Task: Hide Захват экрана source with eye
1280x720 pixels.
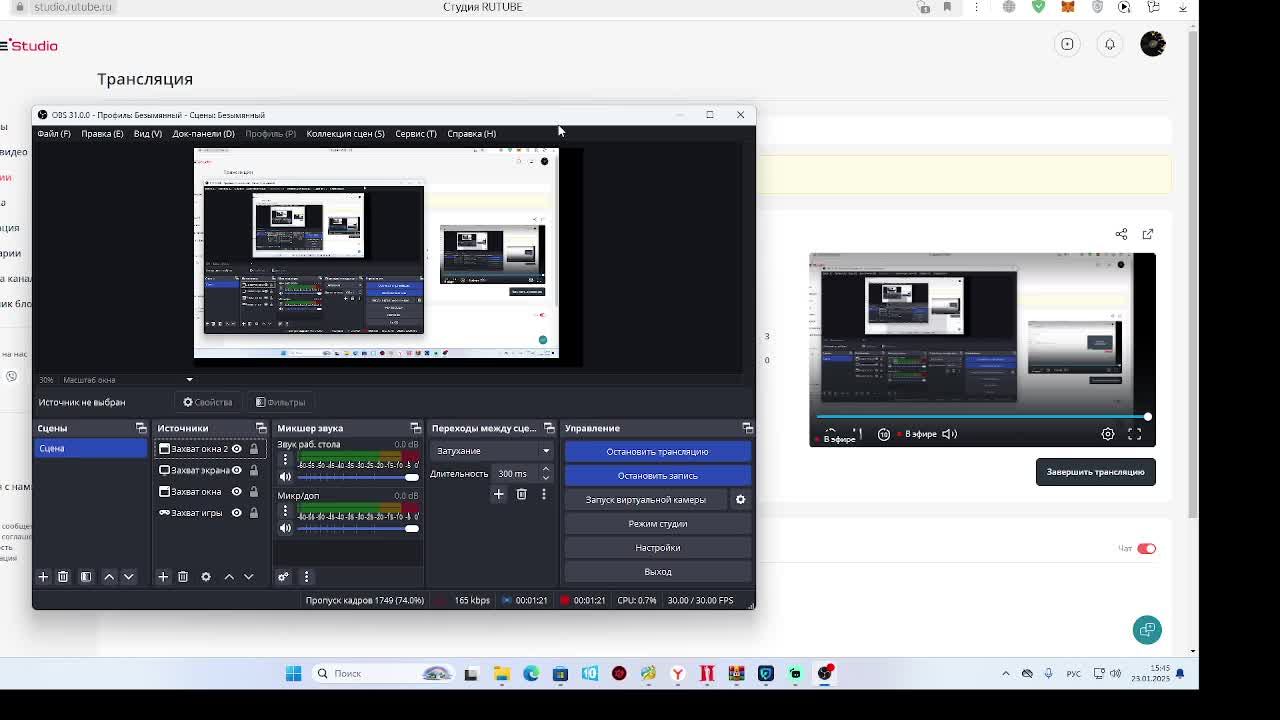Action: (x=237, y=470)
